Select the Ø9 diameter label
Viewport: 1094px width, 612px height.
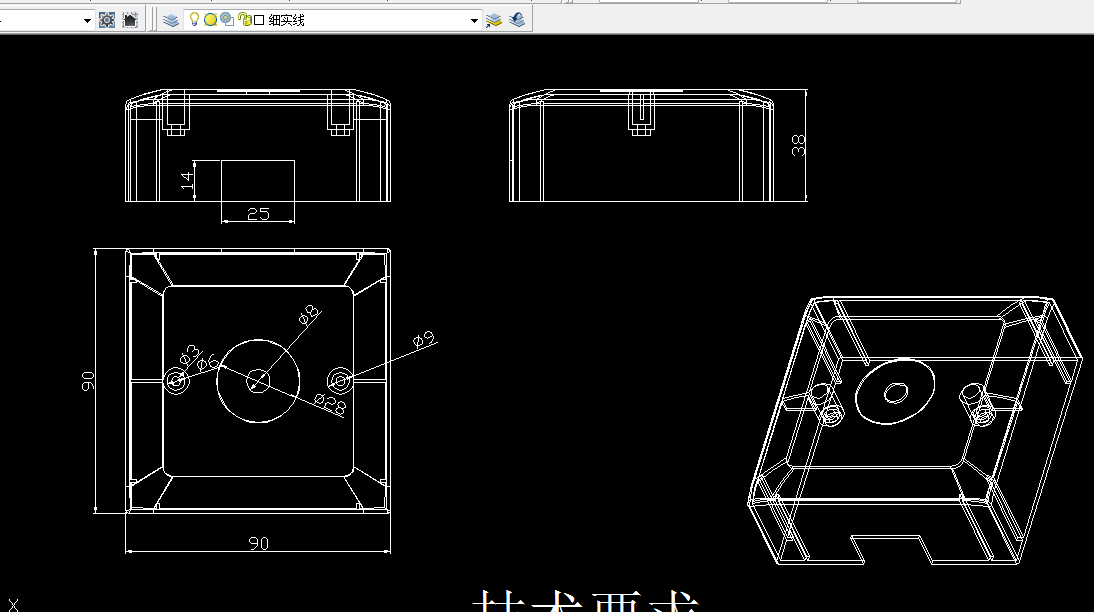pyautogui.click(x=424, y=340)
